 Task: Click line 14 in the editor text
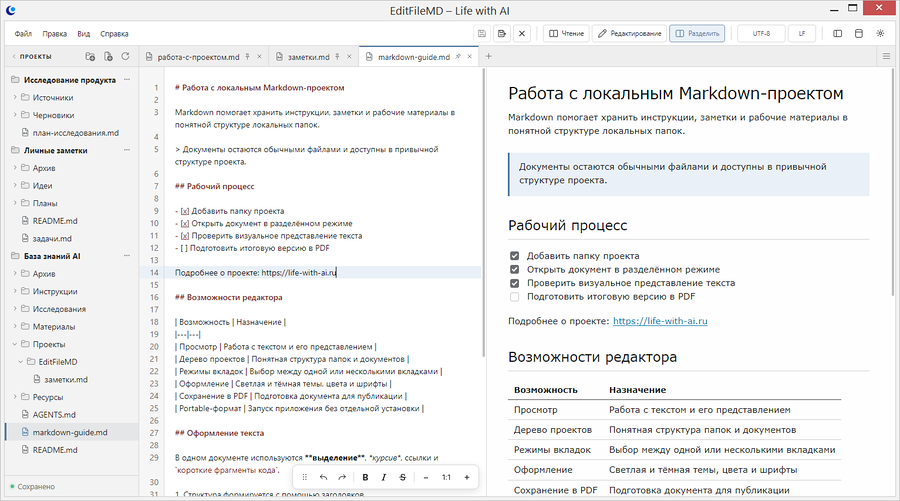tap(256, 273)
